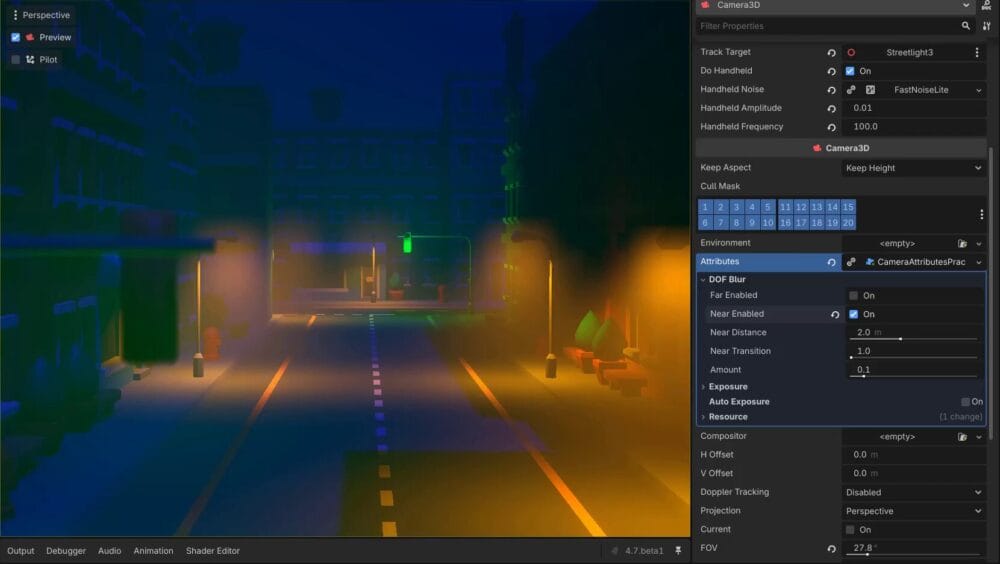Adjust the Near Distance slider
1000x564 pixels.
[x=913, y=339]
